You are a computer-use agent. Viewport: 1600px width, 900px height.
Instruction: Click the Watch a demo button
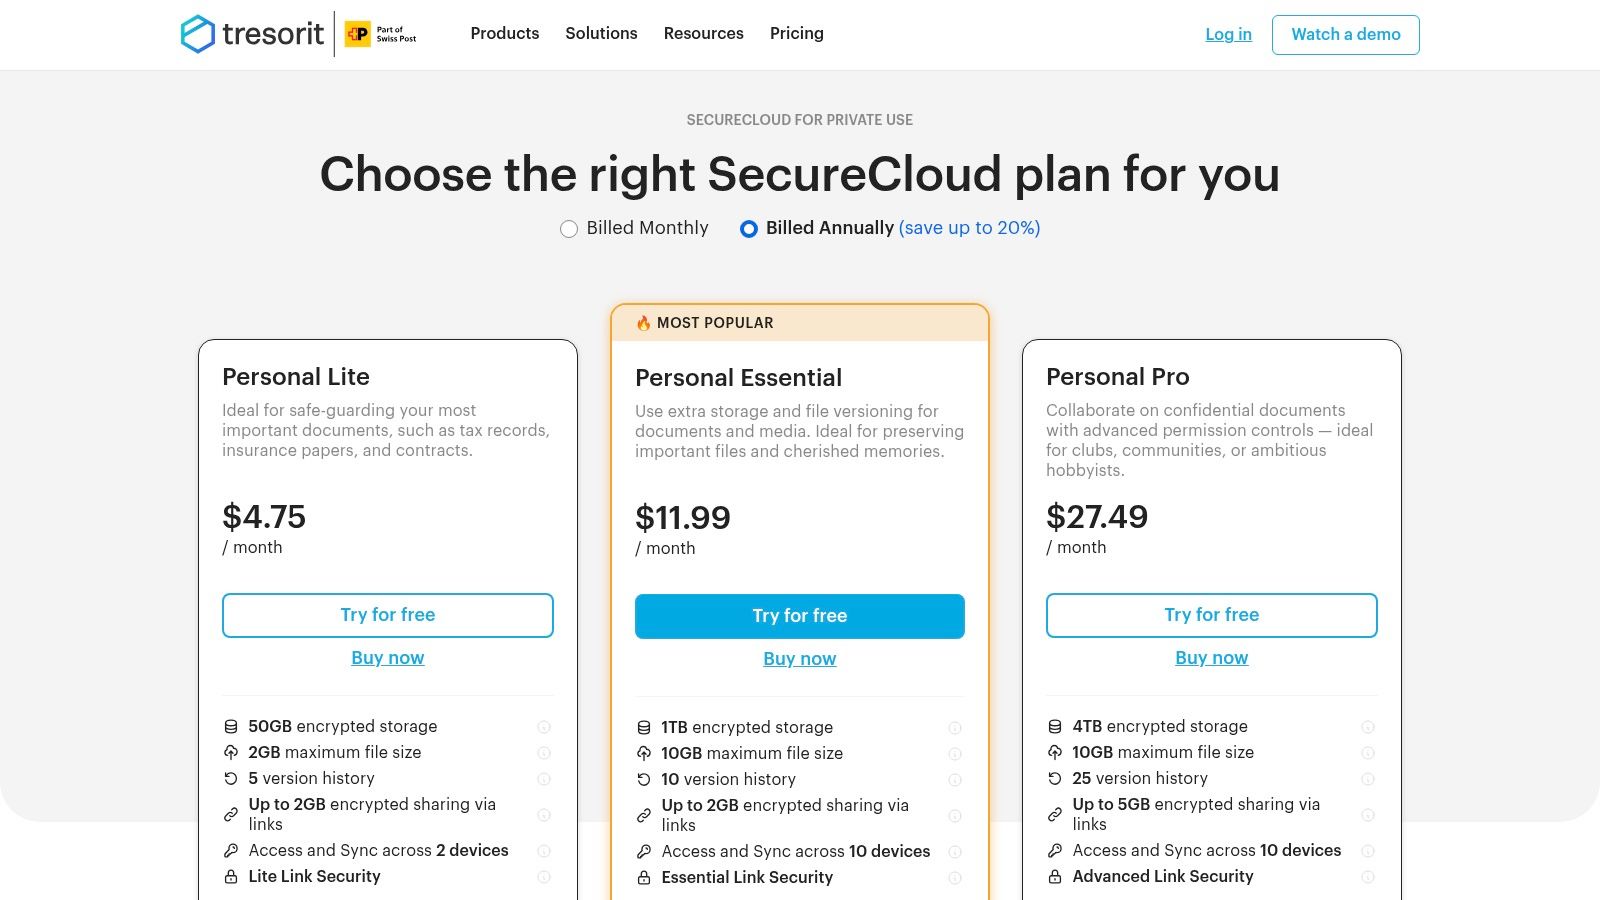tap(1345, 35)
